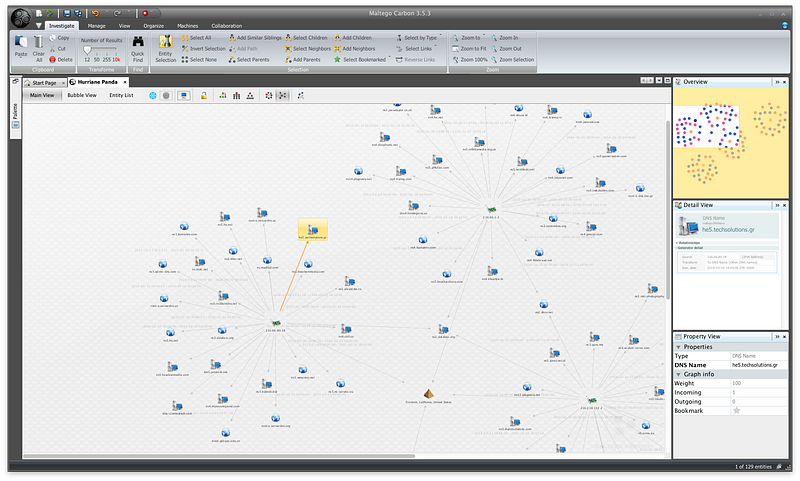Set Number of Results to 50

coord(96,60)
